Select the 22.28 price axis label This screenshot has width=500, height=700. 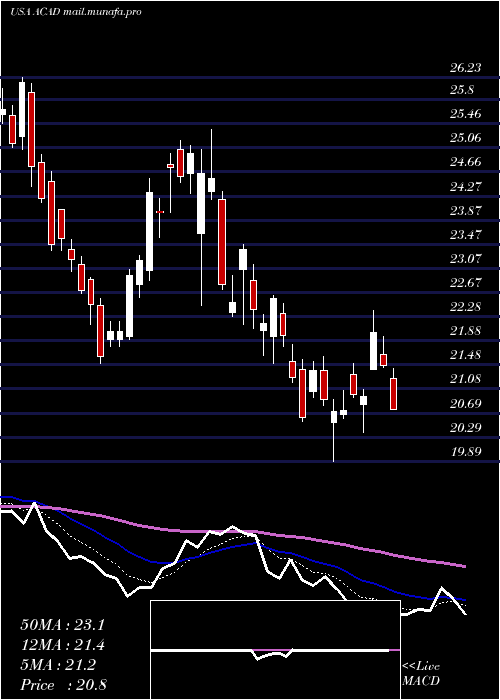pos(465,307)
